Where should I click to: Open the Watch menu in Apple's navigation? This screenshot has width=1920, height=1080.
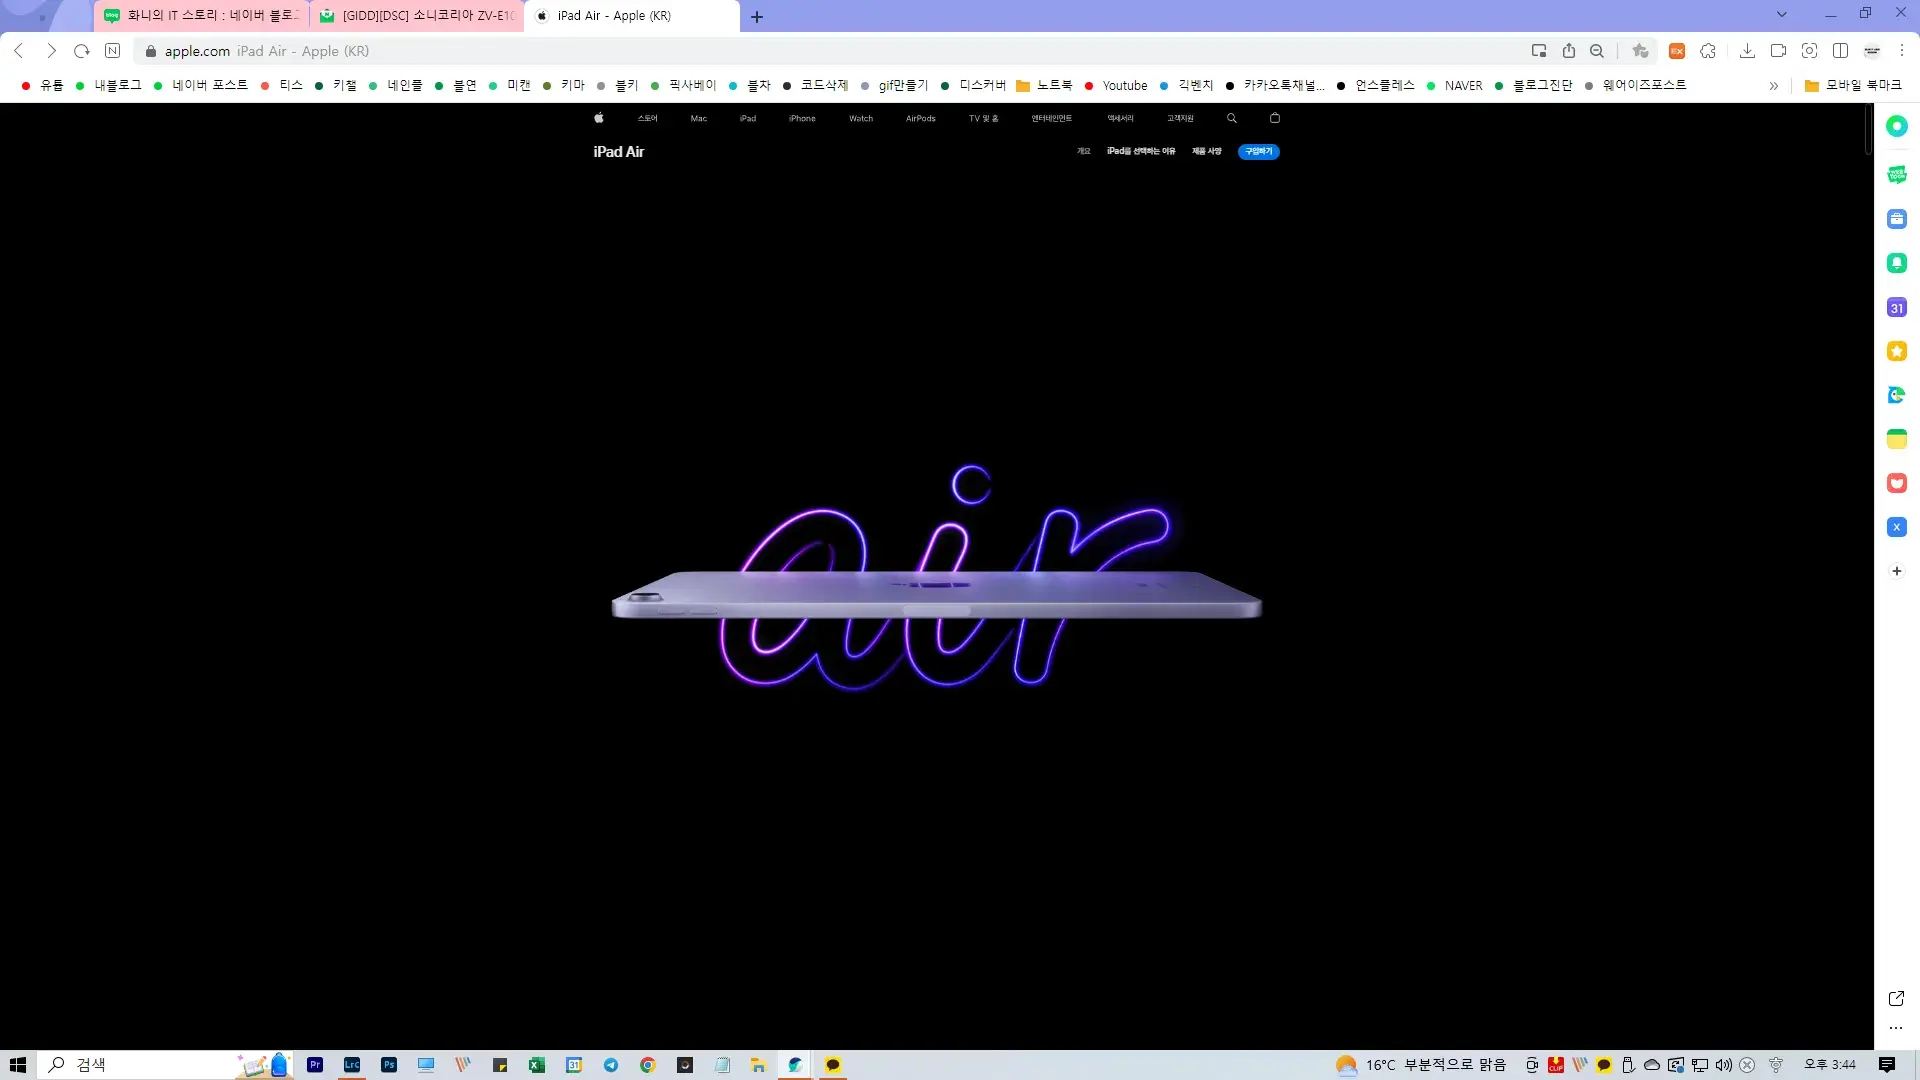point(861,118)
